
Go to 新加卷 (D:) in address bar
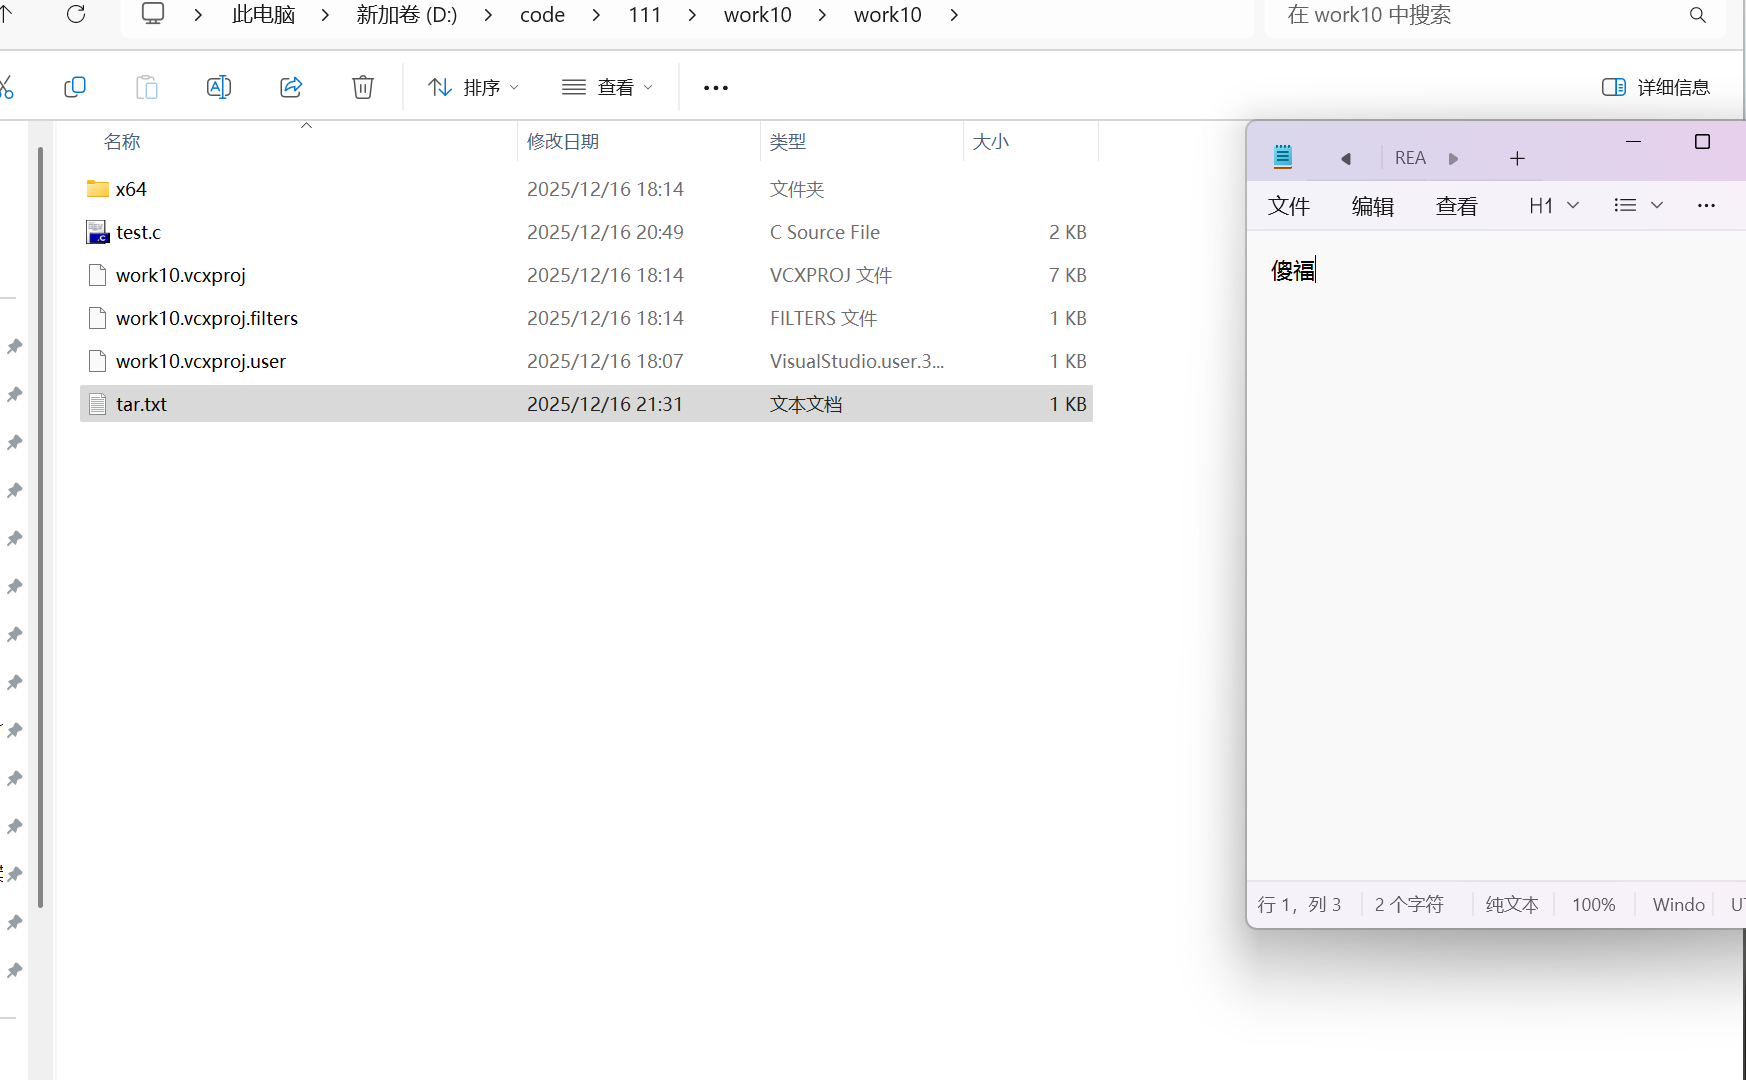click(x=407, y=15)
